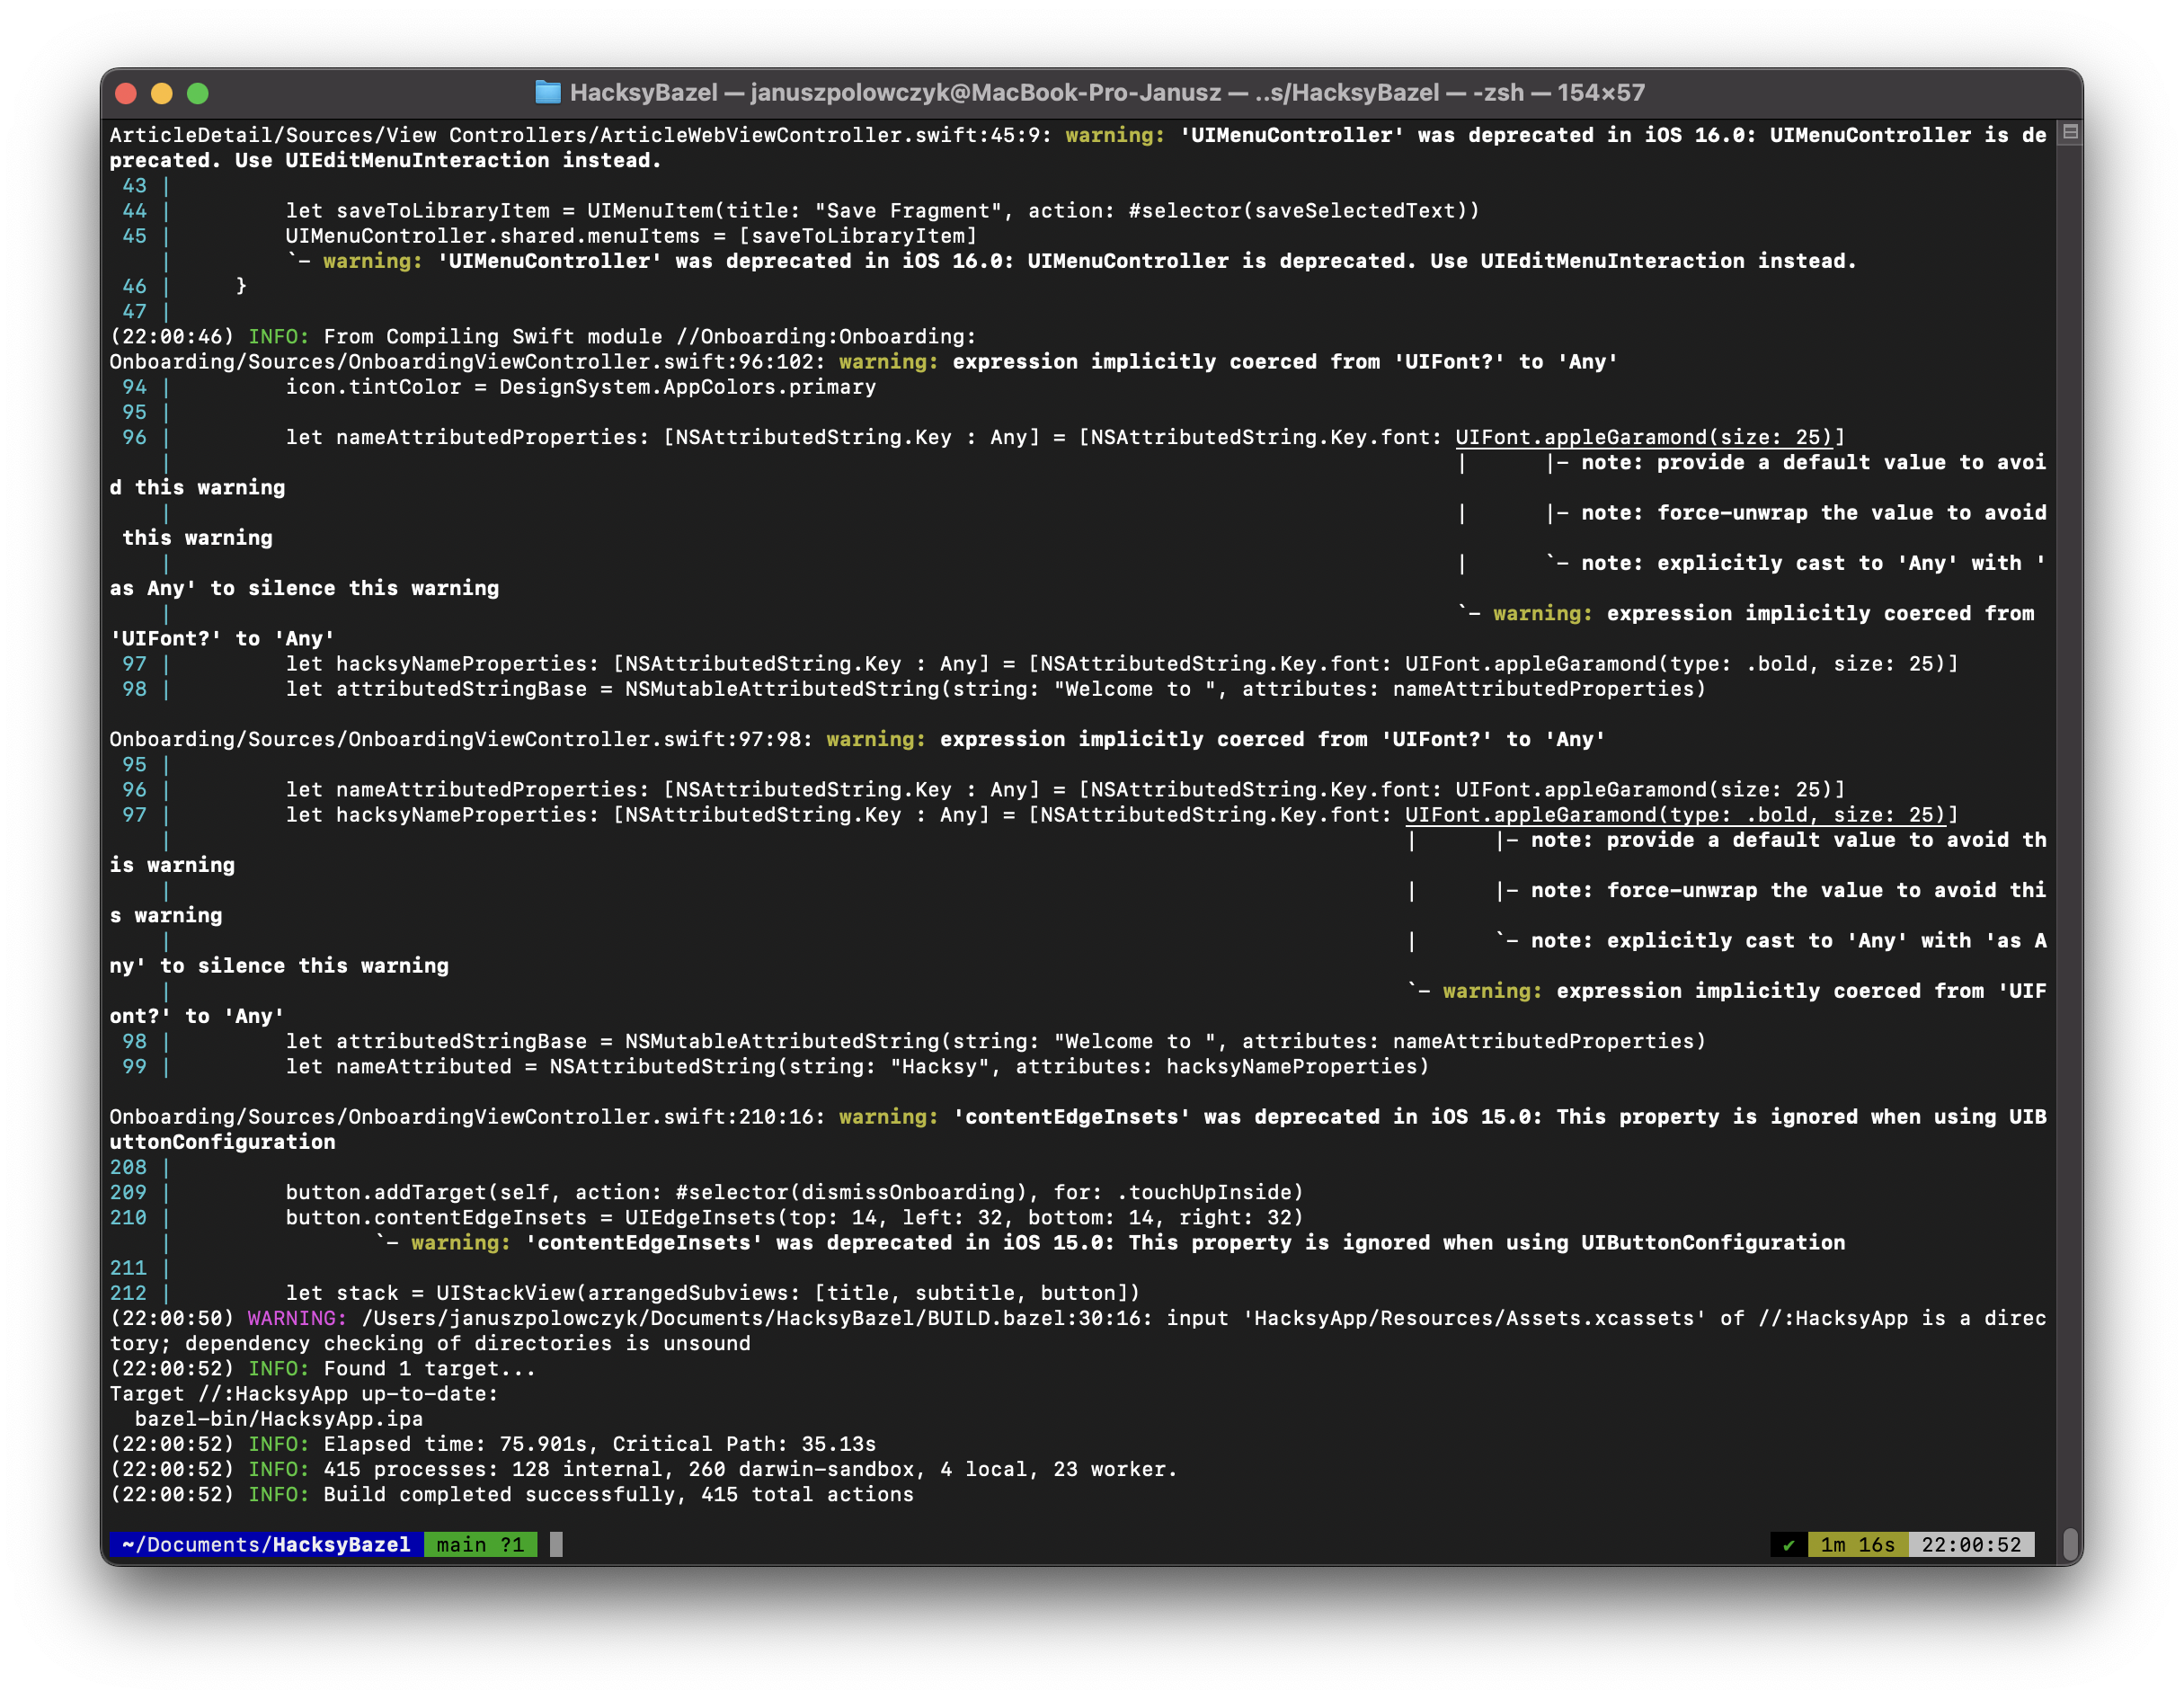Screen dimensions: 2184x1699
Task: Minimize the window with the yellow button
Action: click(x=162, y=93)
